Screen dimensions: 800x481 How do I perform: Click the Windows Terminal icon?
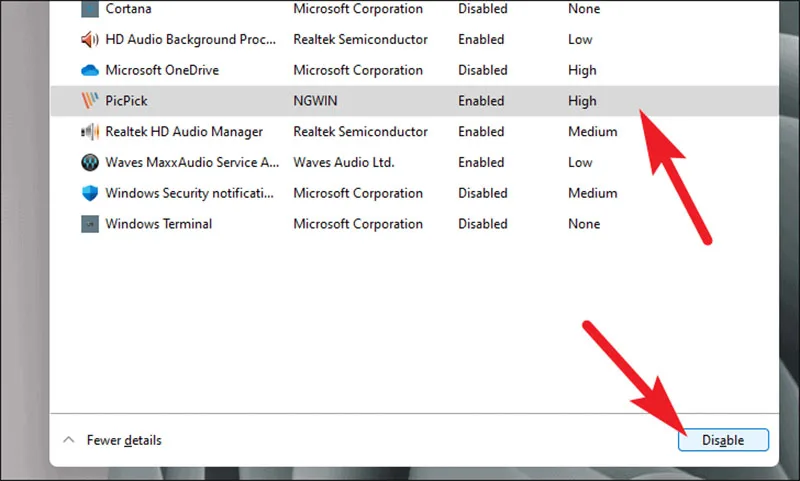(x=90, y=224)
